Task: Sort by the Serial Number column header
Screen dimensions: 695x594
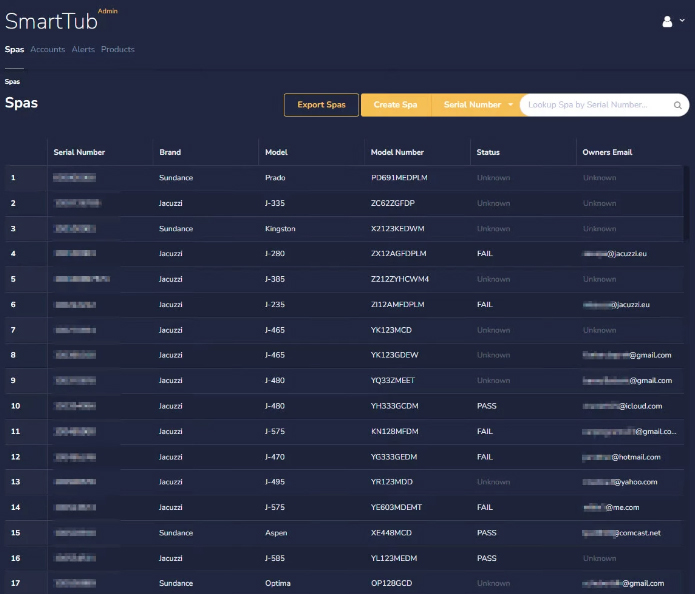Action: (x=79, y=152)
